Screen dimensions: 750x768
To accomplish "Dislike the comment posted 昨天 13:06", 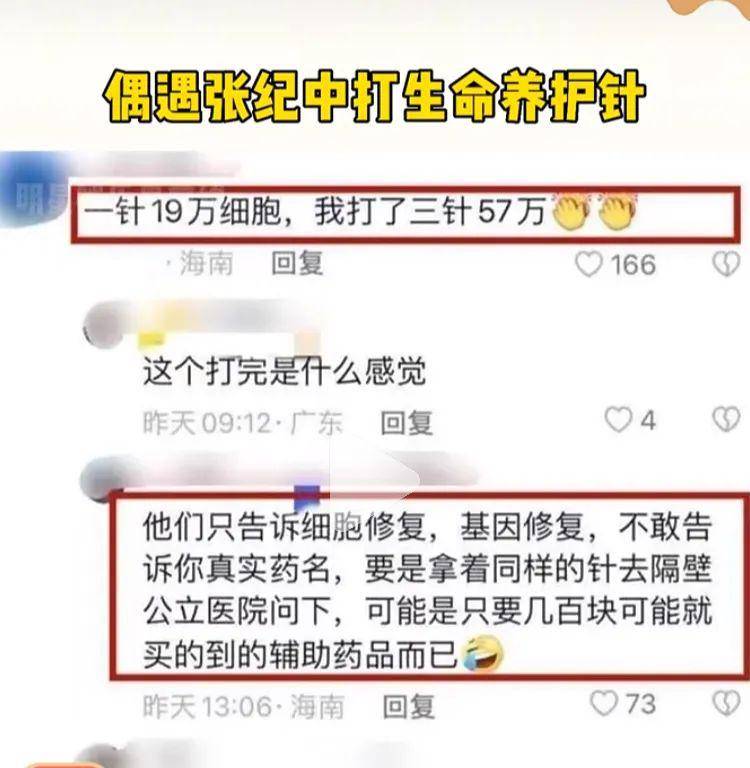I will tap(726, 704).
